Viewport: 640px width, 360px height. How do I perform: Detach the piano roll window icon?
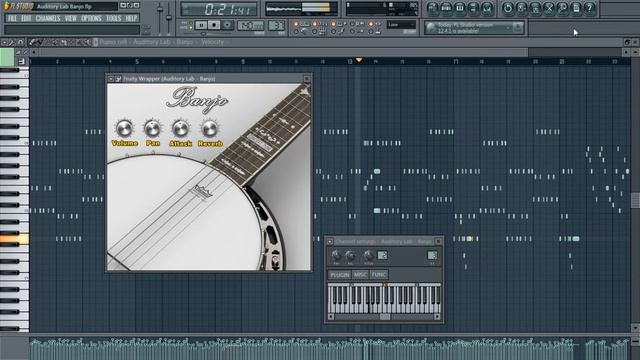pos(627,42)
